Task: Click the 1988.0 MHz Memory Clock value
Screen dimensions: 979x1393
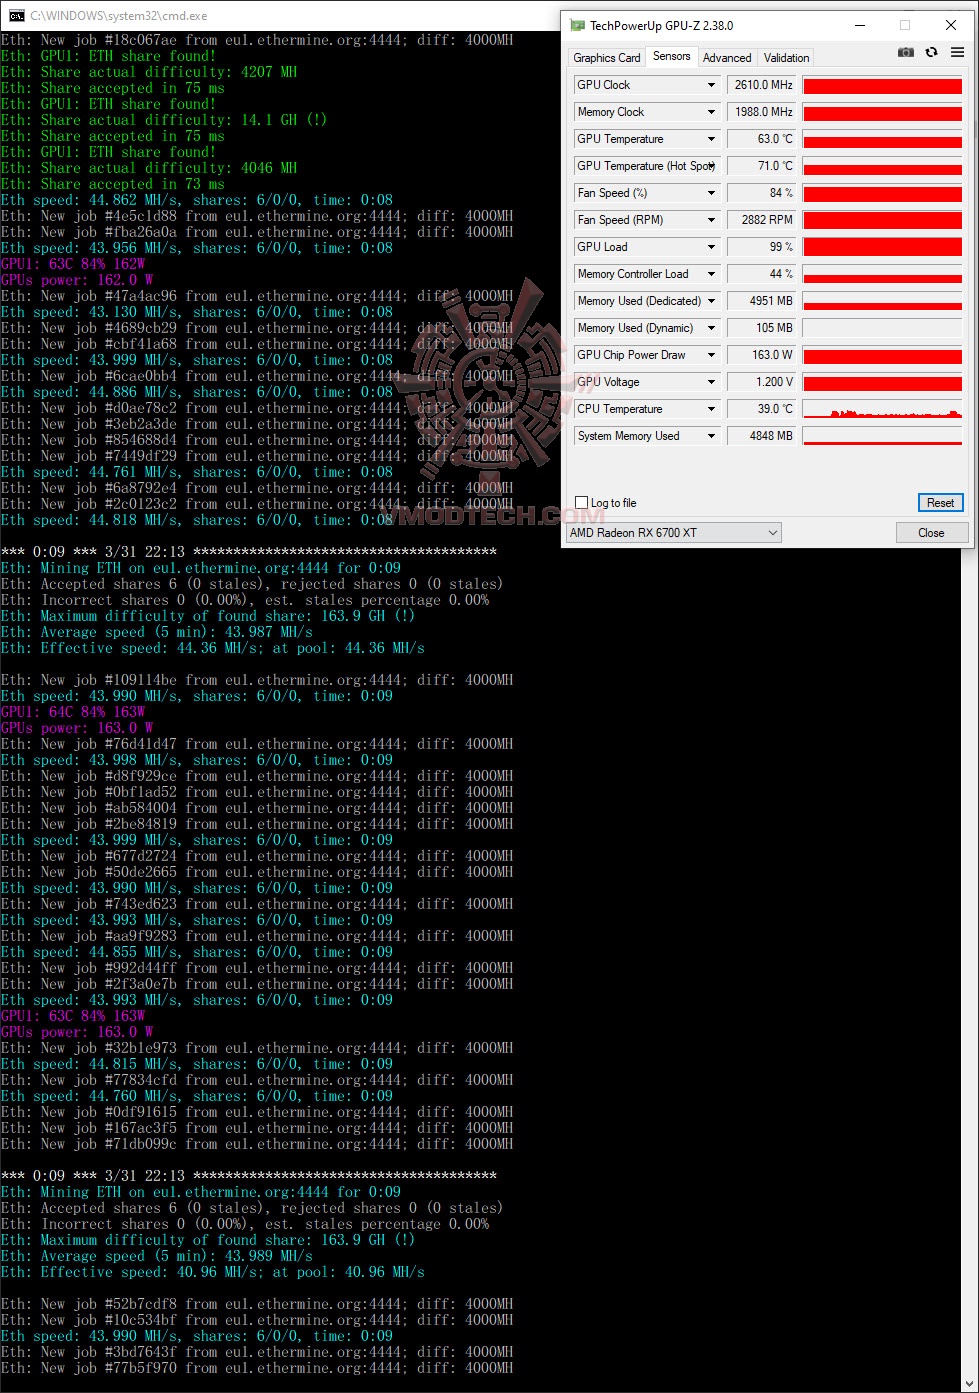Action: tap(762, 112)
